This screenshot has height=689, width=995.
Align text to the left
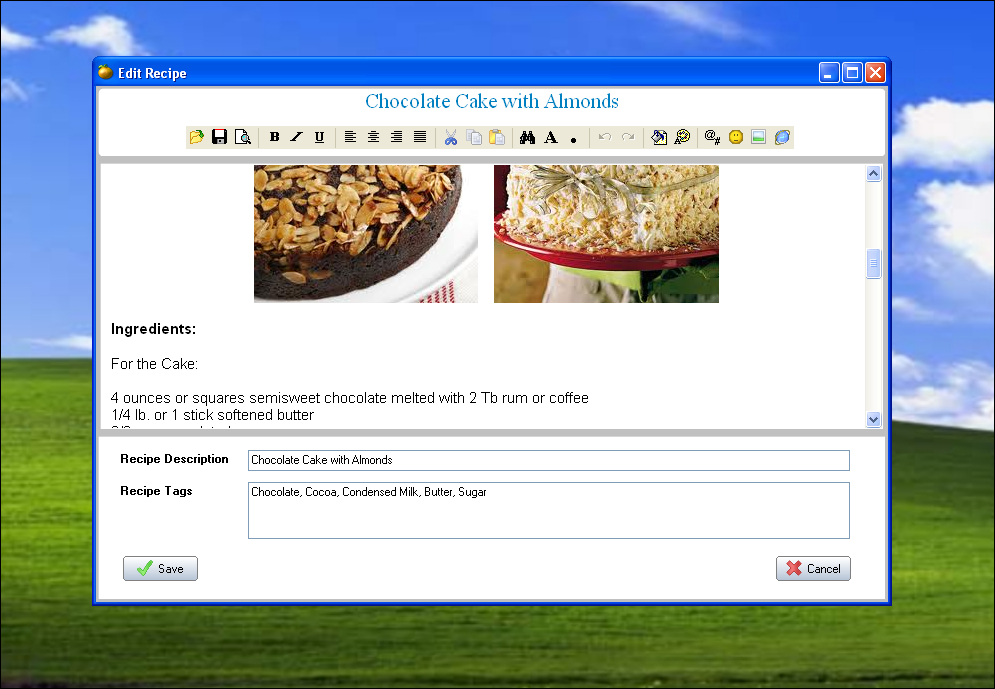click(350, 137)
